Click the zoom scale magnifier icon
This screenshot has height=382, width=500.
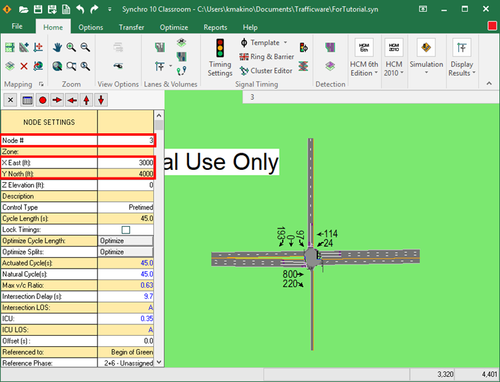point(85,66)
